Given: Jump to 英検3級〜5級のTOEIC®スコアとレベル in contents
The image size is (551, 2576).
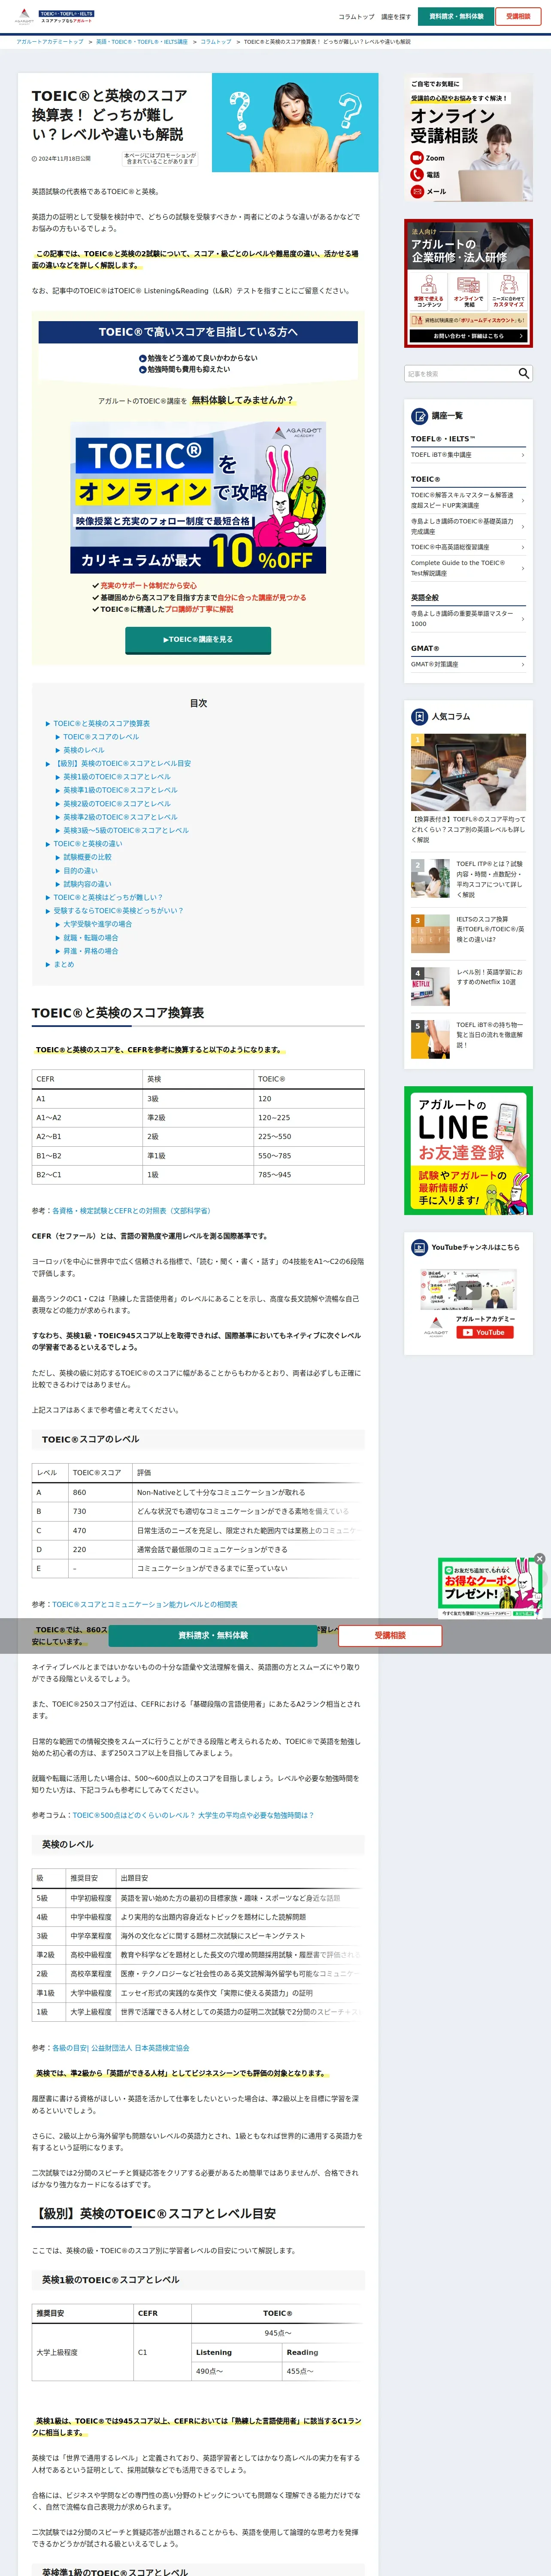Looking at the screenshot, I should point(126,830).
